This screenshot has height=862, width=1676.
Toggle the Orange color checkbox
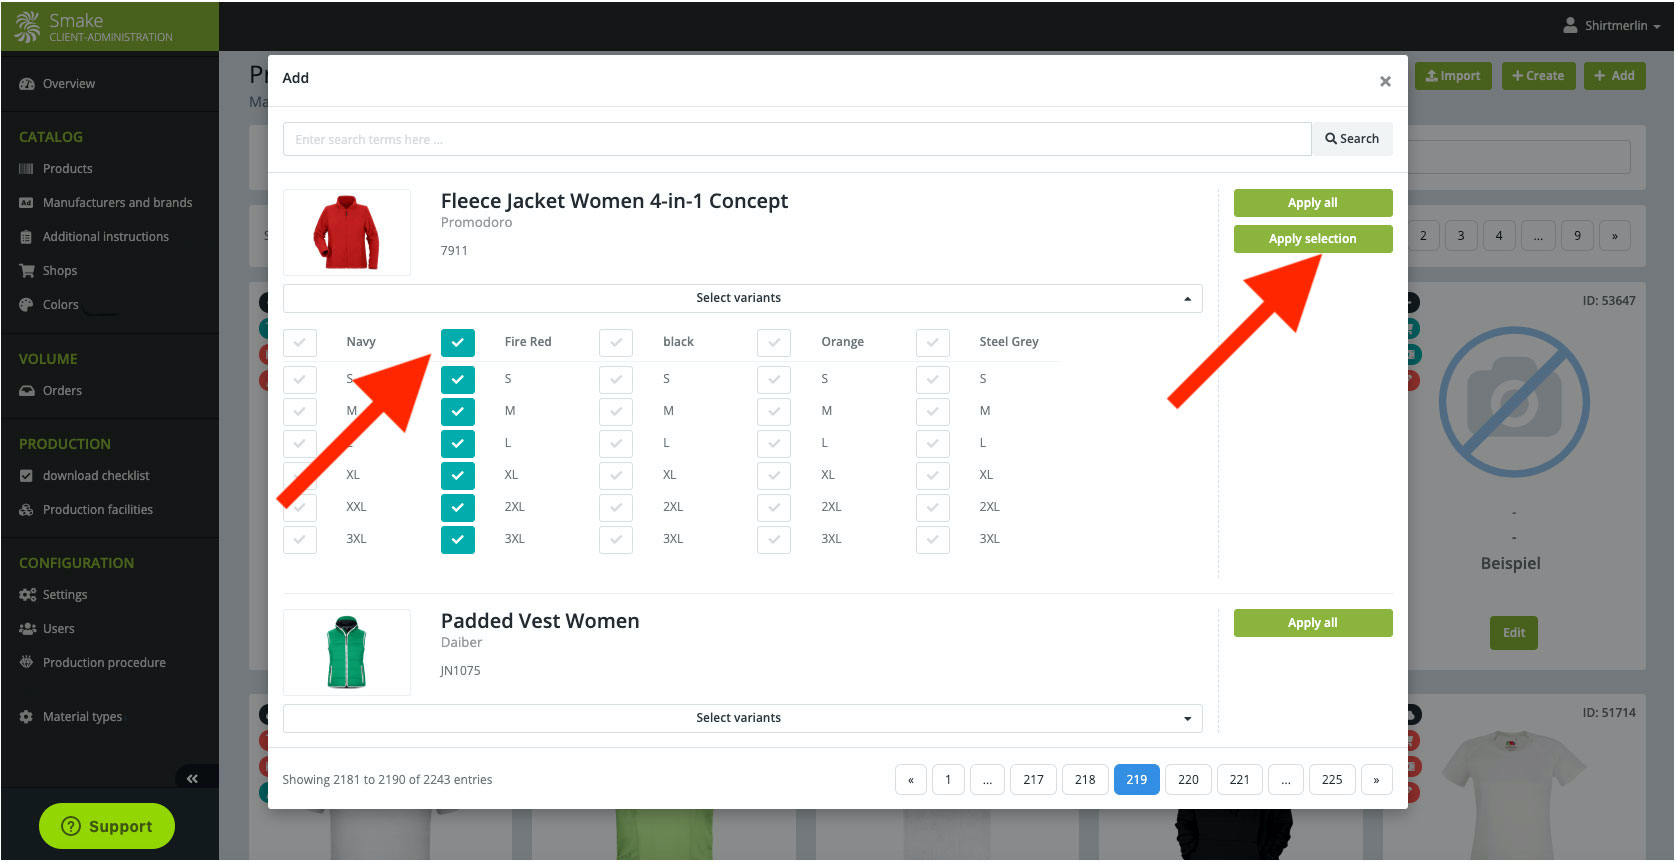pyautogui.click(x=774, y=342)
